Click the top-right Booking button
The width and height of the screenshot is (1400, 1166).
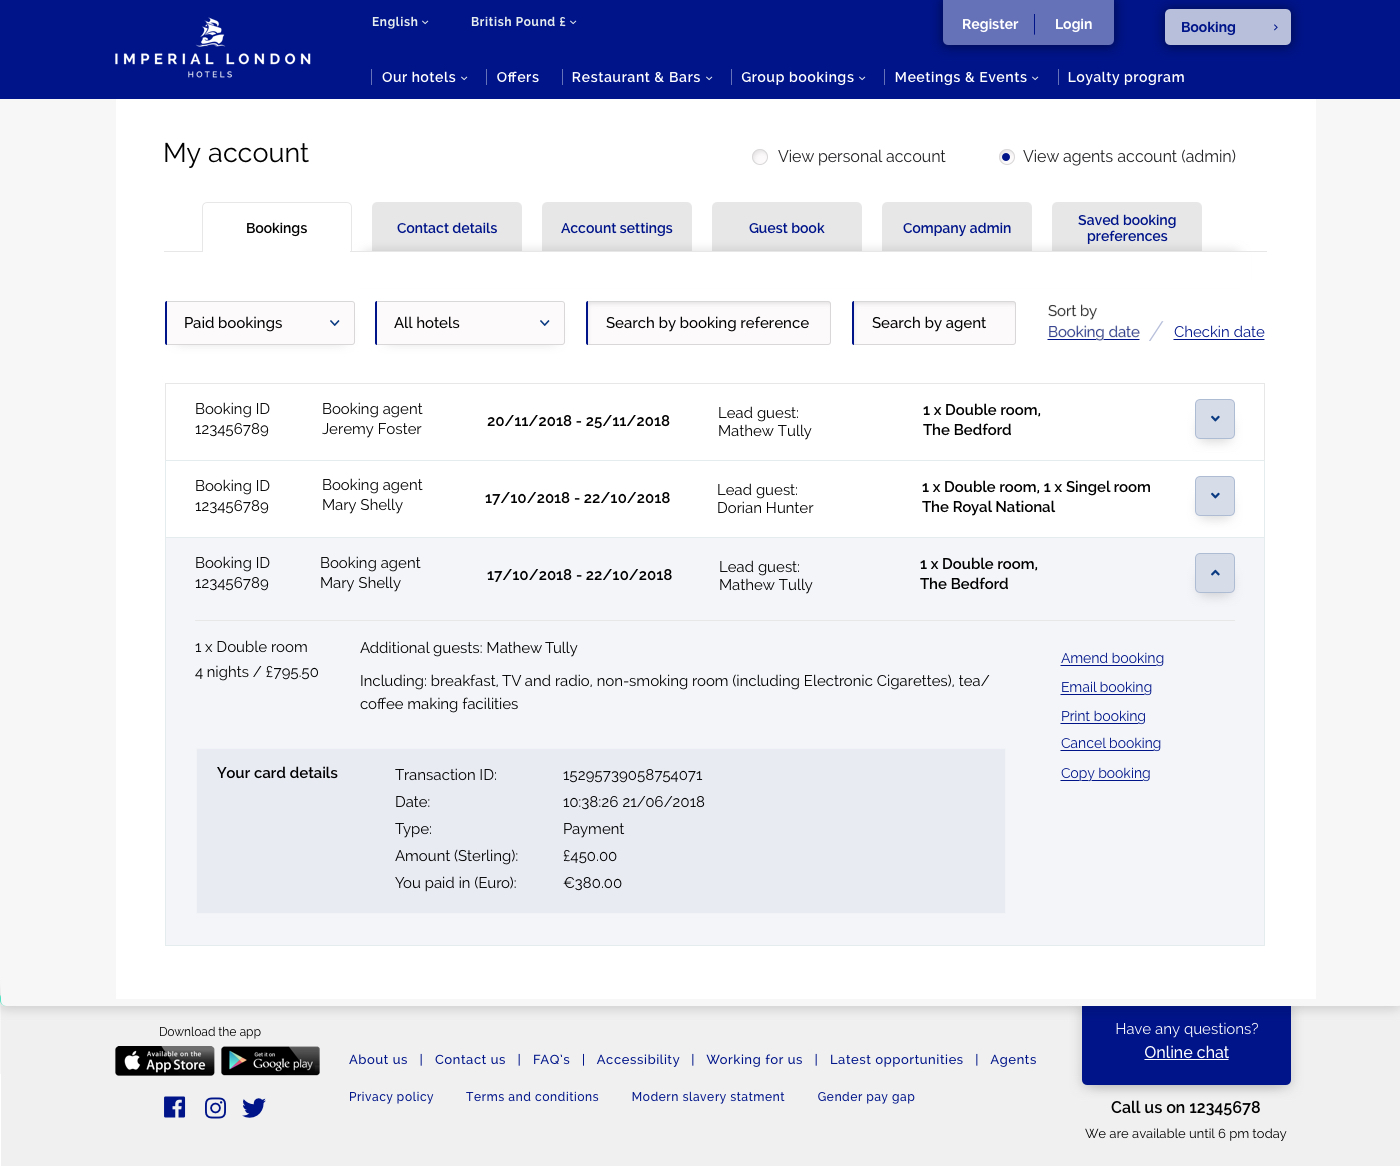click(x=1227, y=27)
